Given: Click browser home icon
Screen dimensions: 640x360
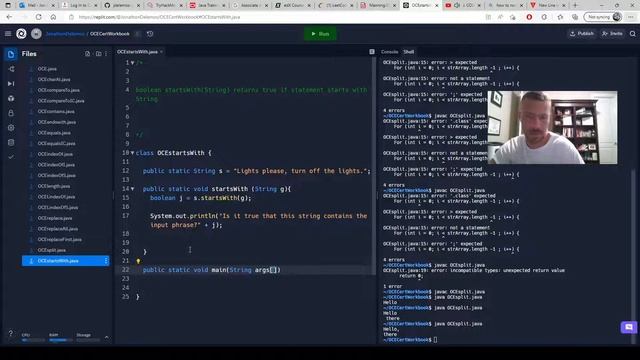Looking at the screenshot, I should (53, 17).
